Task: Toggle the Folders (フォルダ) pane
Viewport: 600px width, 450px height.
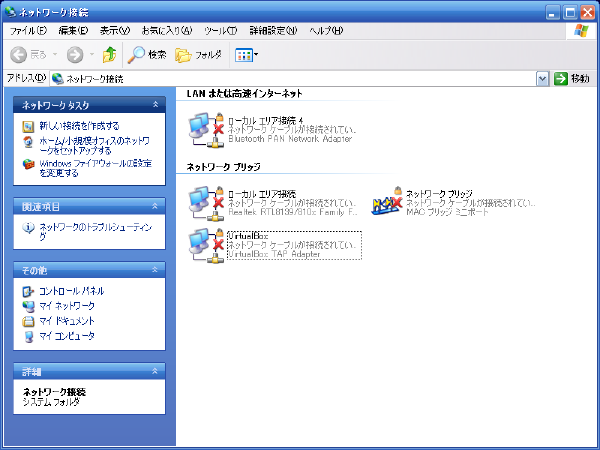Action: (198, 55)
